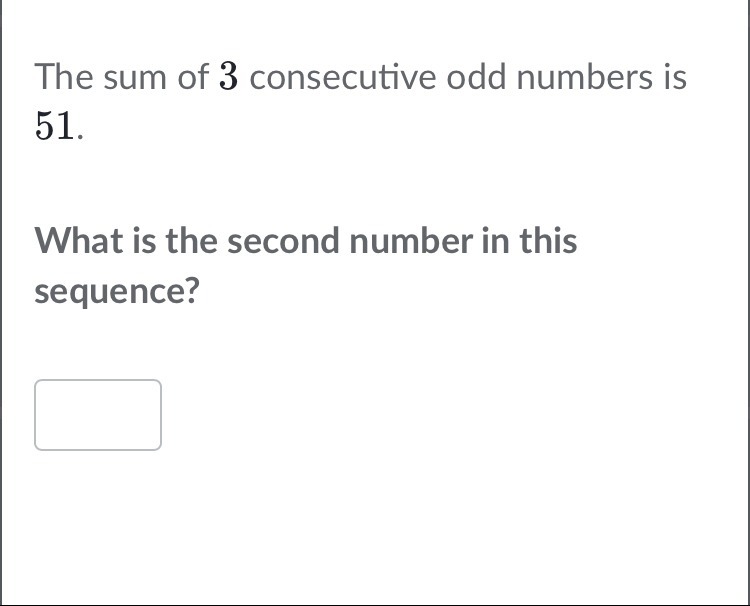Click the word 'consecutive' in the first line
This screenshot has height=606, width=750.
(x=343, y=77)
